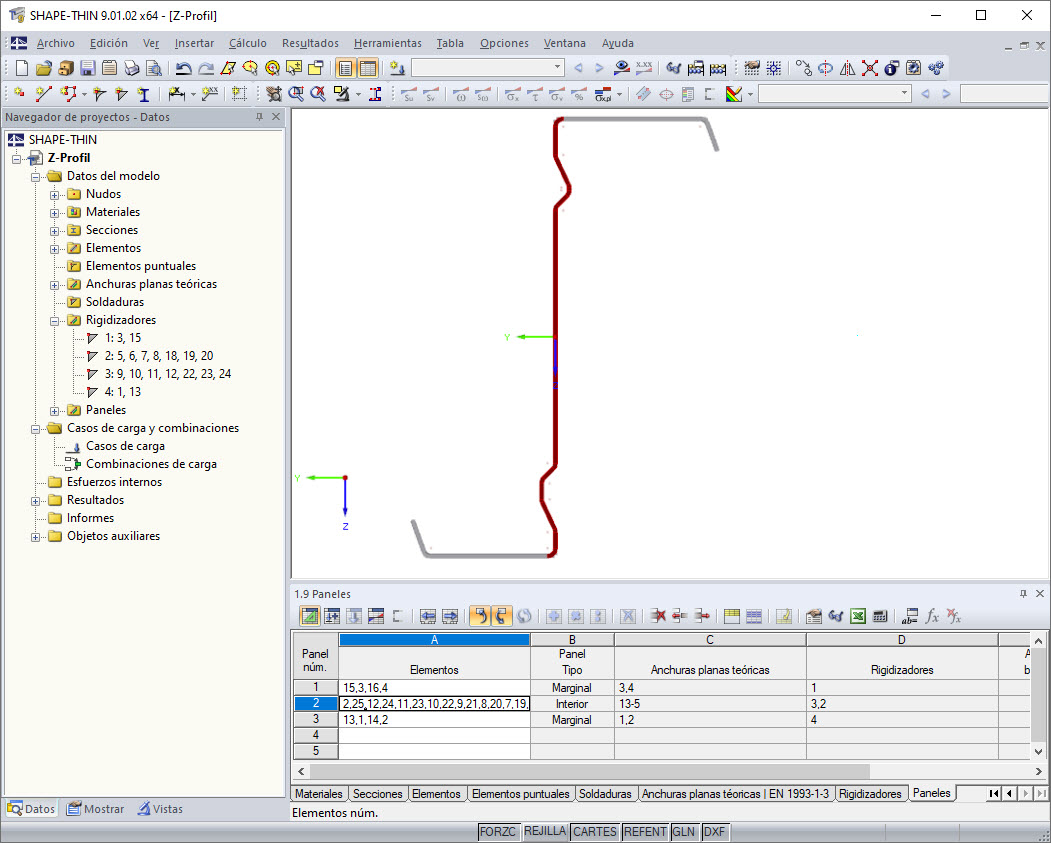Toggle the highlighted right-curved arrow sync button
The width and height of the screenshot is (1051, 843).
pos(501,616)
